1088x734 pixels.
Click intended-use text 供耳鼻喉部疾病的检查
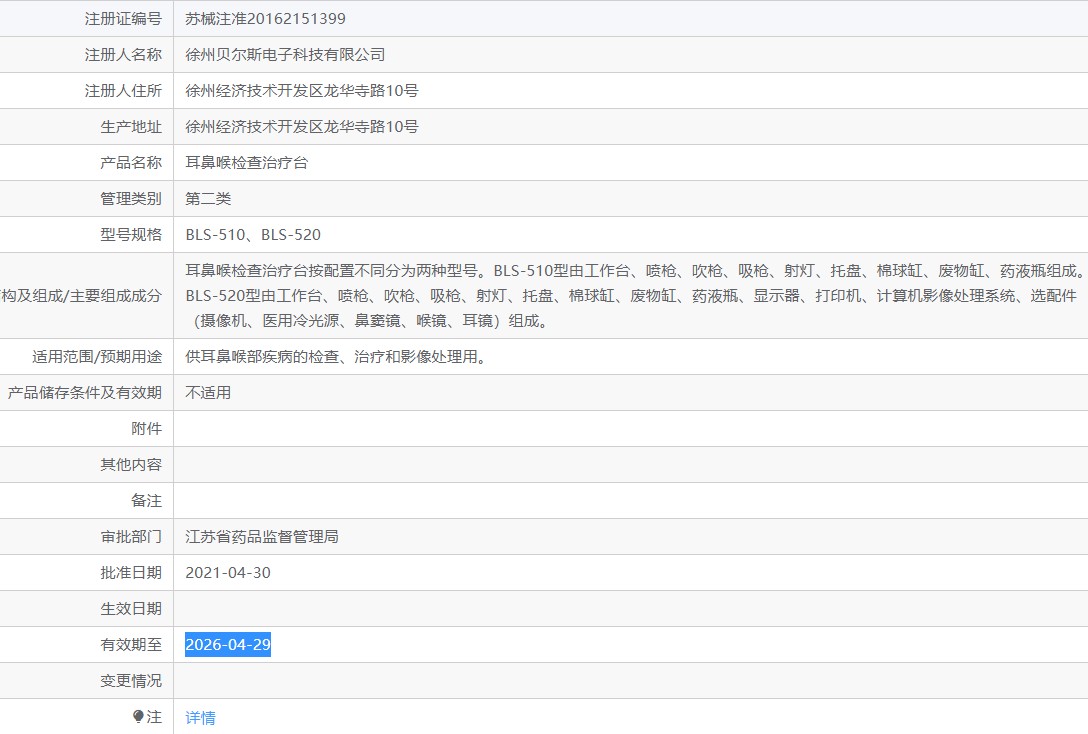[336, 357]
